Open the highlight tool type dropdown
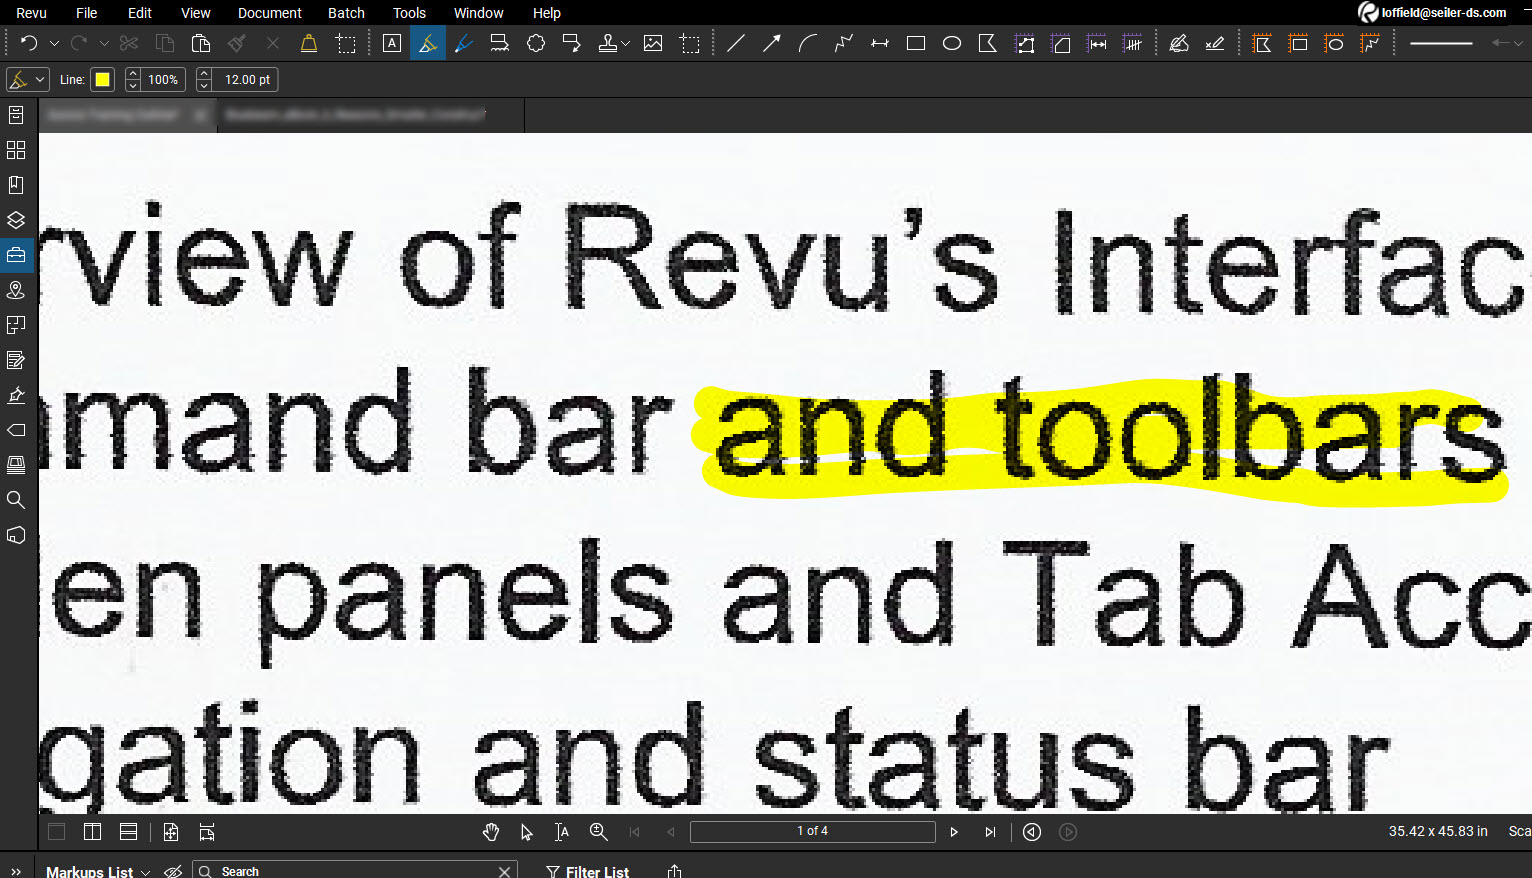The height and width of the screenshot is (878, 1532). pos(28,79)
